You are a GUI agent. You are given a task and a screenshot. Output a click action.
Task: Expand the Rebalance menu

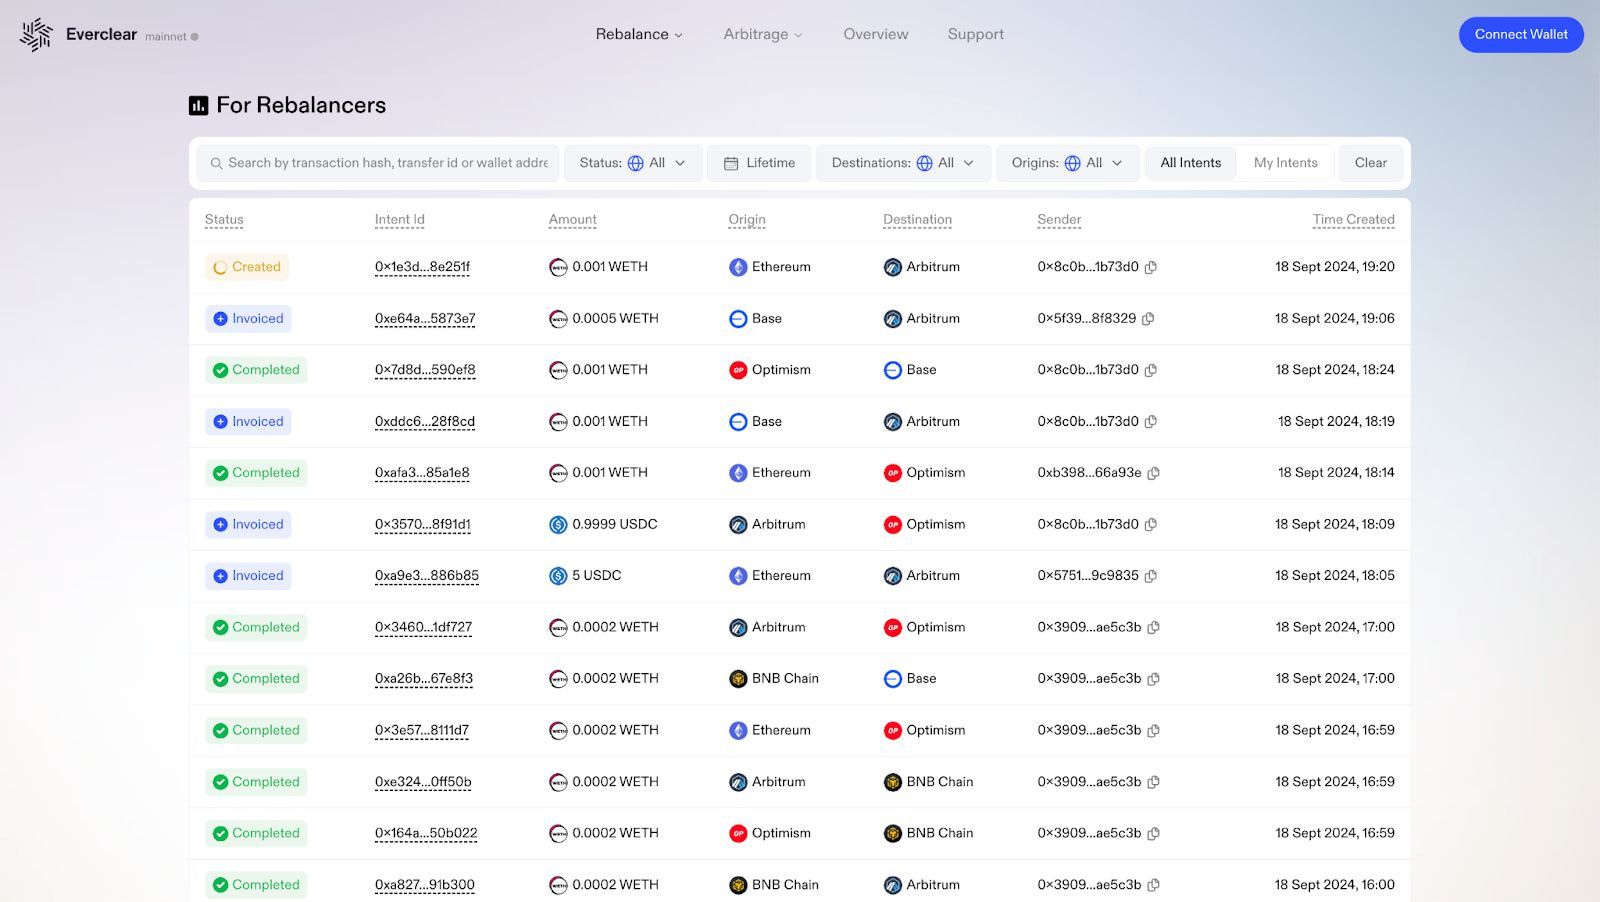(639, 34)
